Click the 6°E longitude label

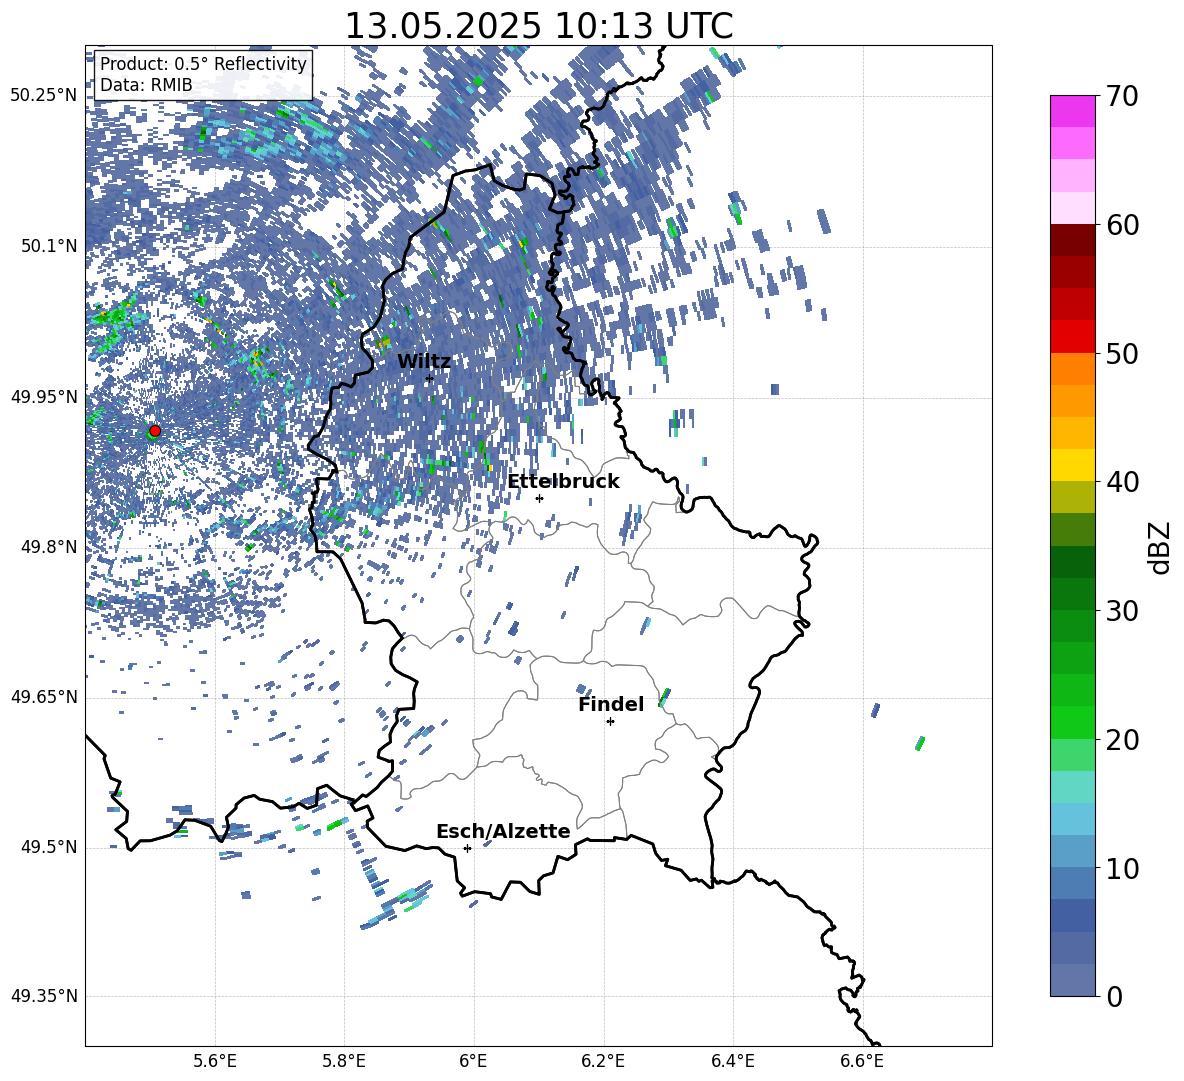click(473, 1061)
